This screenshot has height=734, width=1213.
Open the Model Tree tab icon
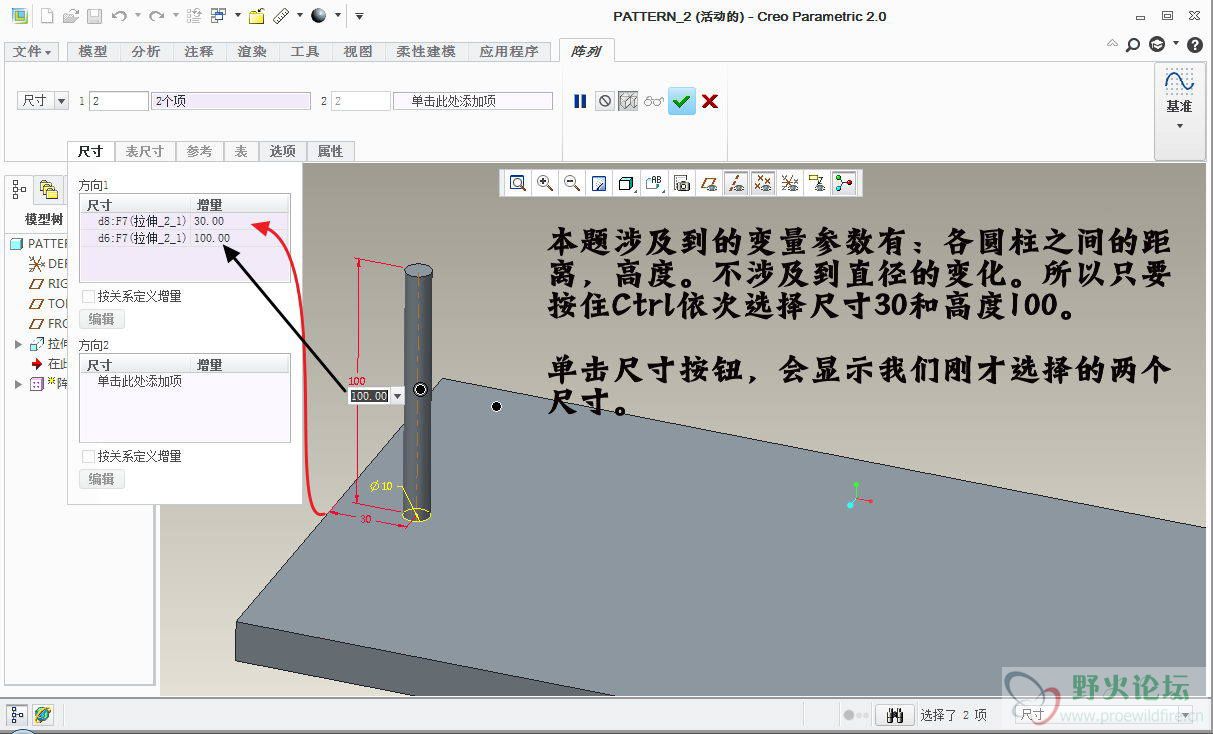20,189
